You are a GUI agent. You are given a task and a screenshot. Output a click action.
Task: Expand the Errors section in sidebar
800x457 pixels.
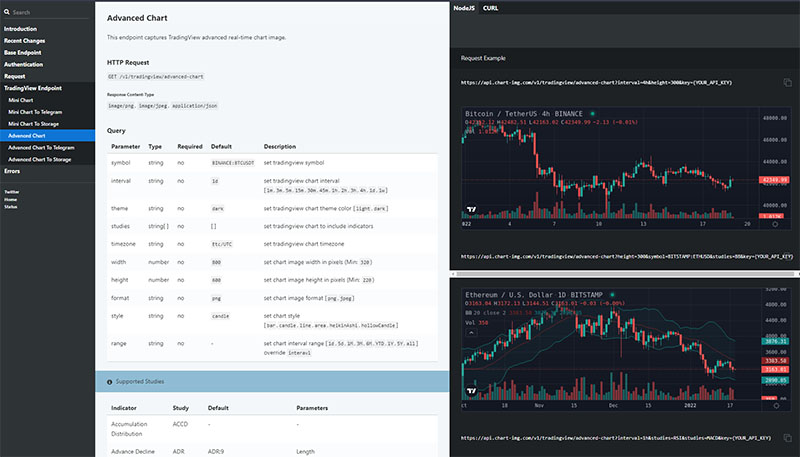[x=13, y=170]
